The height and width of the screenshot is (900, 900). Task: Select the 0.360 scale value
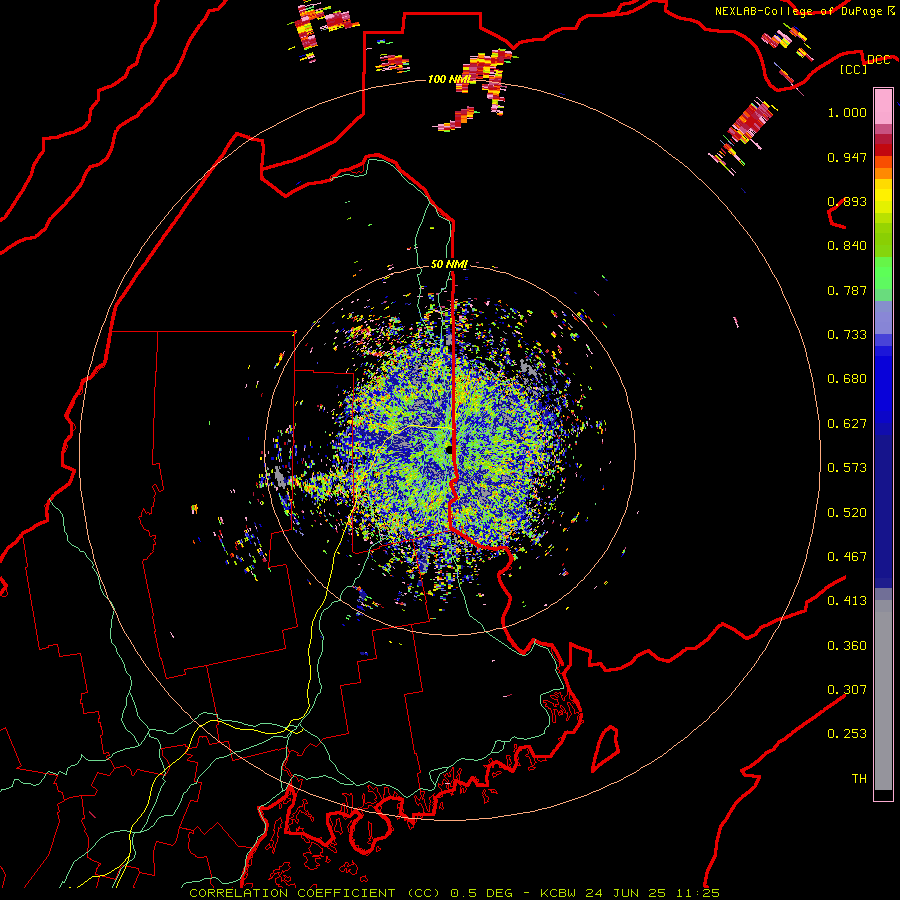[x=847, y=646]
